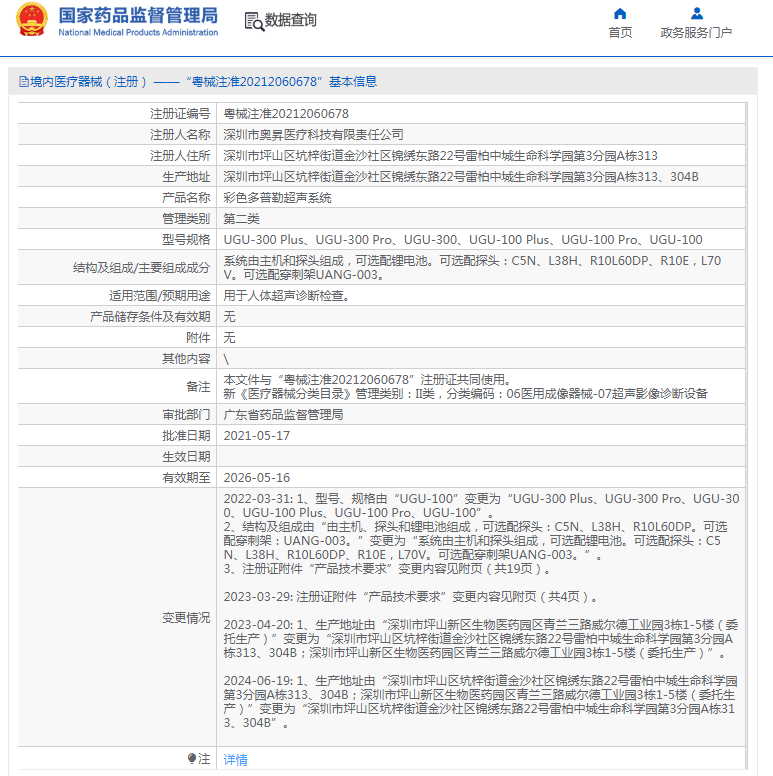
Task: Click the 2024-06-19 change entry
Action: click(480, 702)
